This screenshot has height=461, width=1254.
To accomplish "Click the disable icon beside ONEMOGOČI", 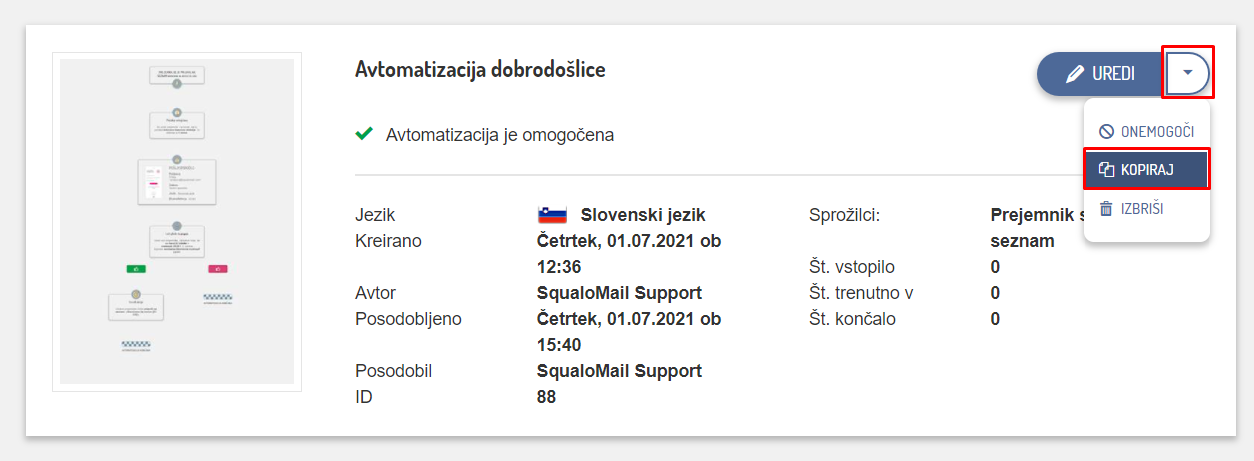I will 1106,132.
